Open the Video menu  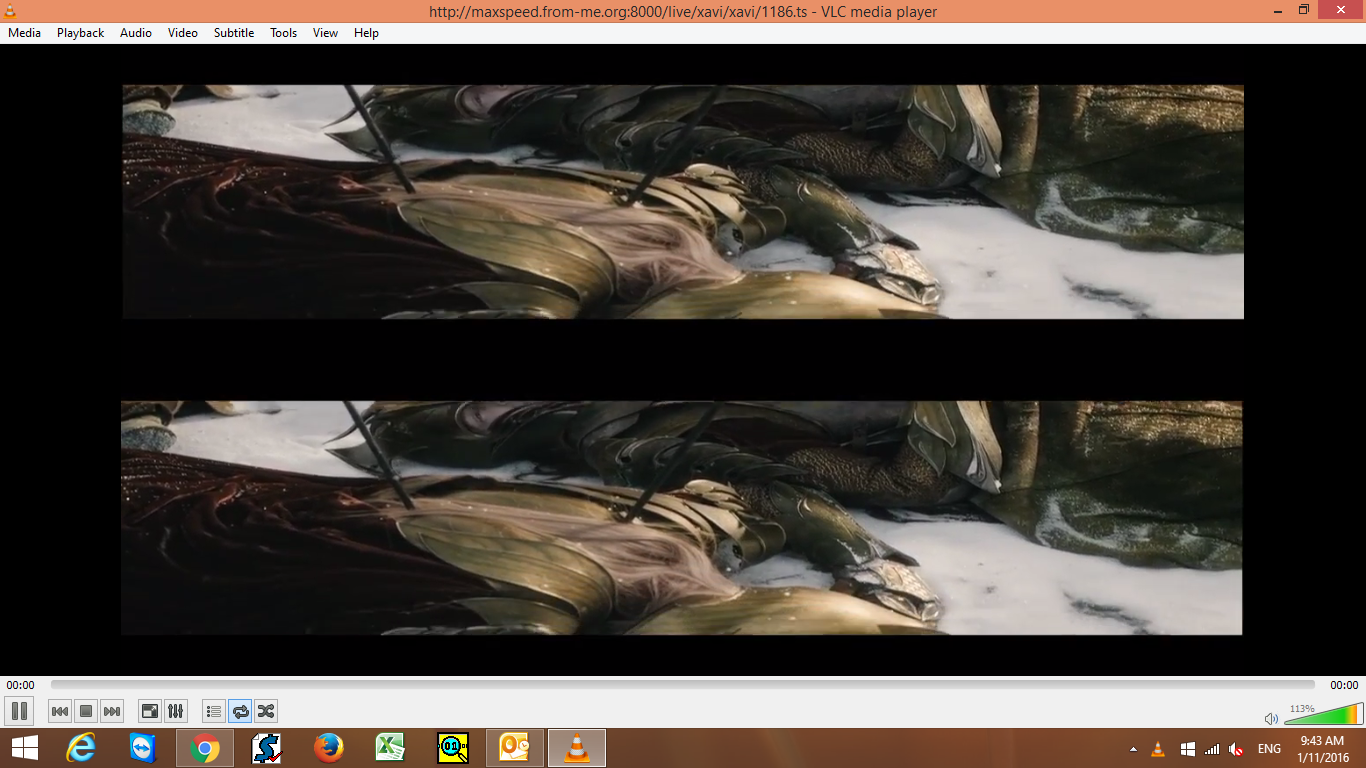pyautogui.click(x=183, y=33)
